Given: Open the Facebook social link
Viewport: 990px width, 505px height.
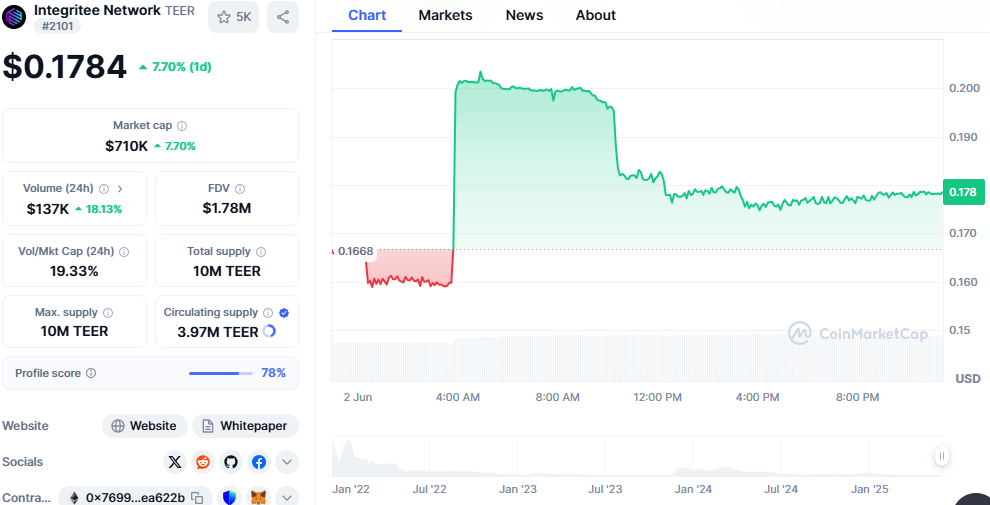Looking at the screenshot, I should 259,462.
